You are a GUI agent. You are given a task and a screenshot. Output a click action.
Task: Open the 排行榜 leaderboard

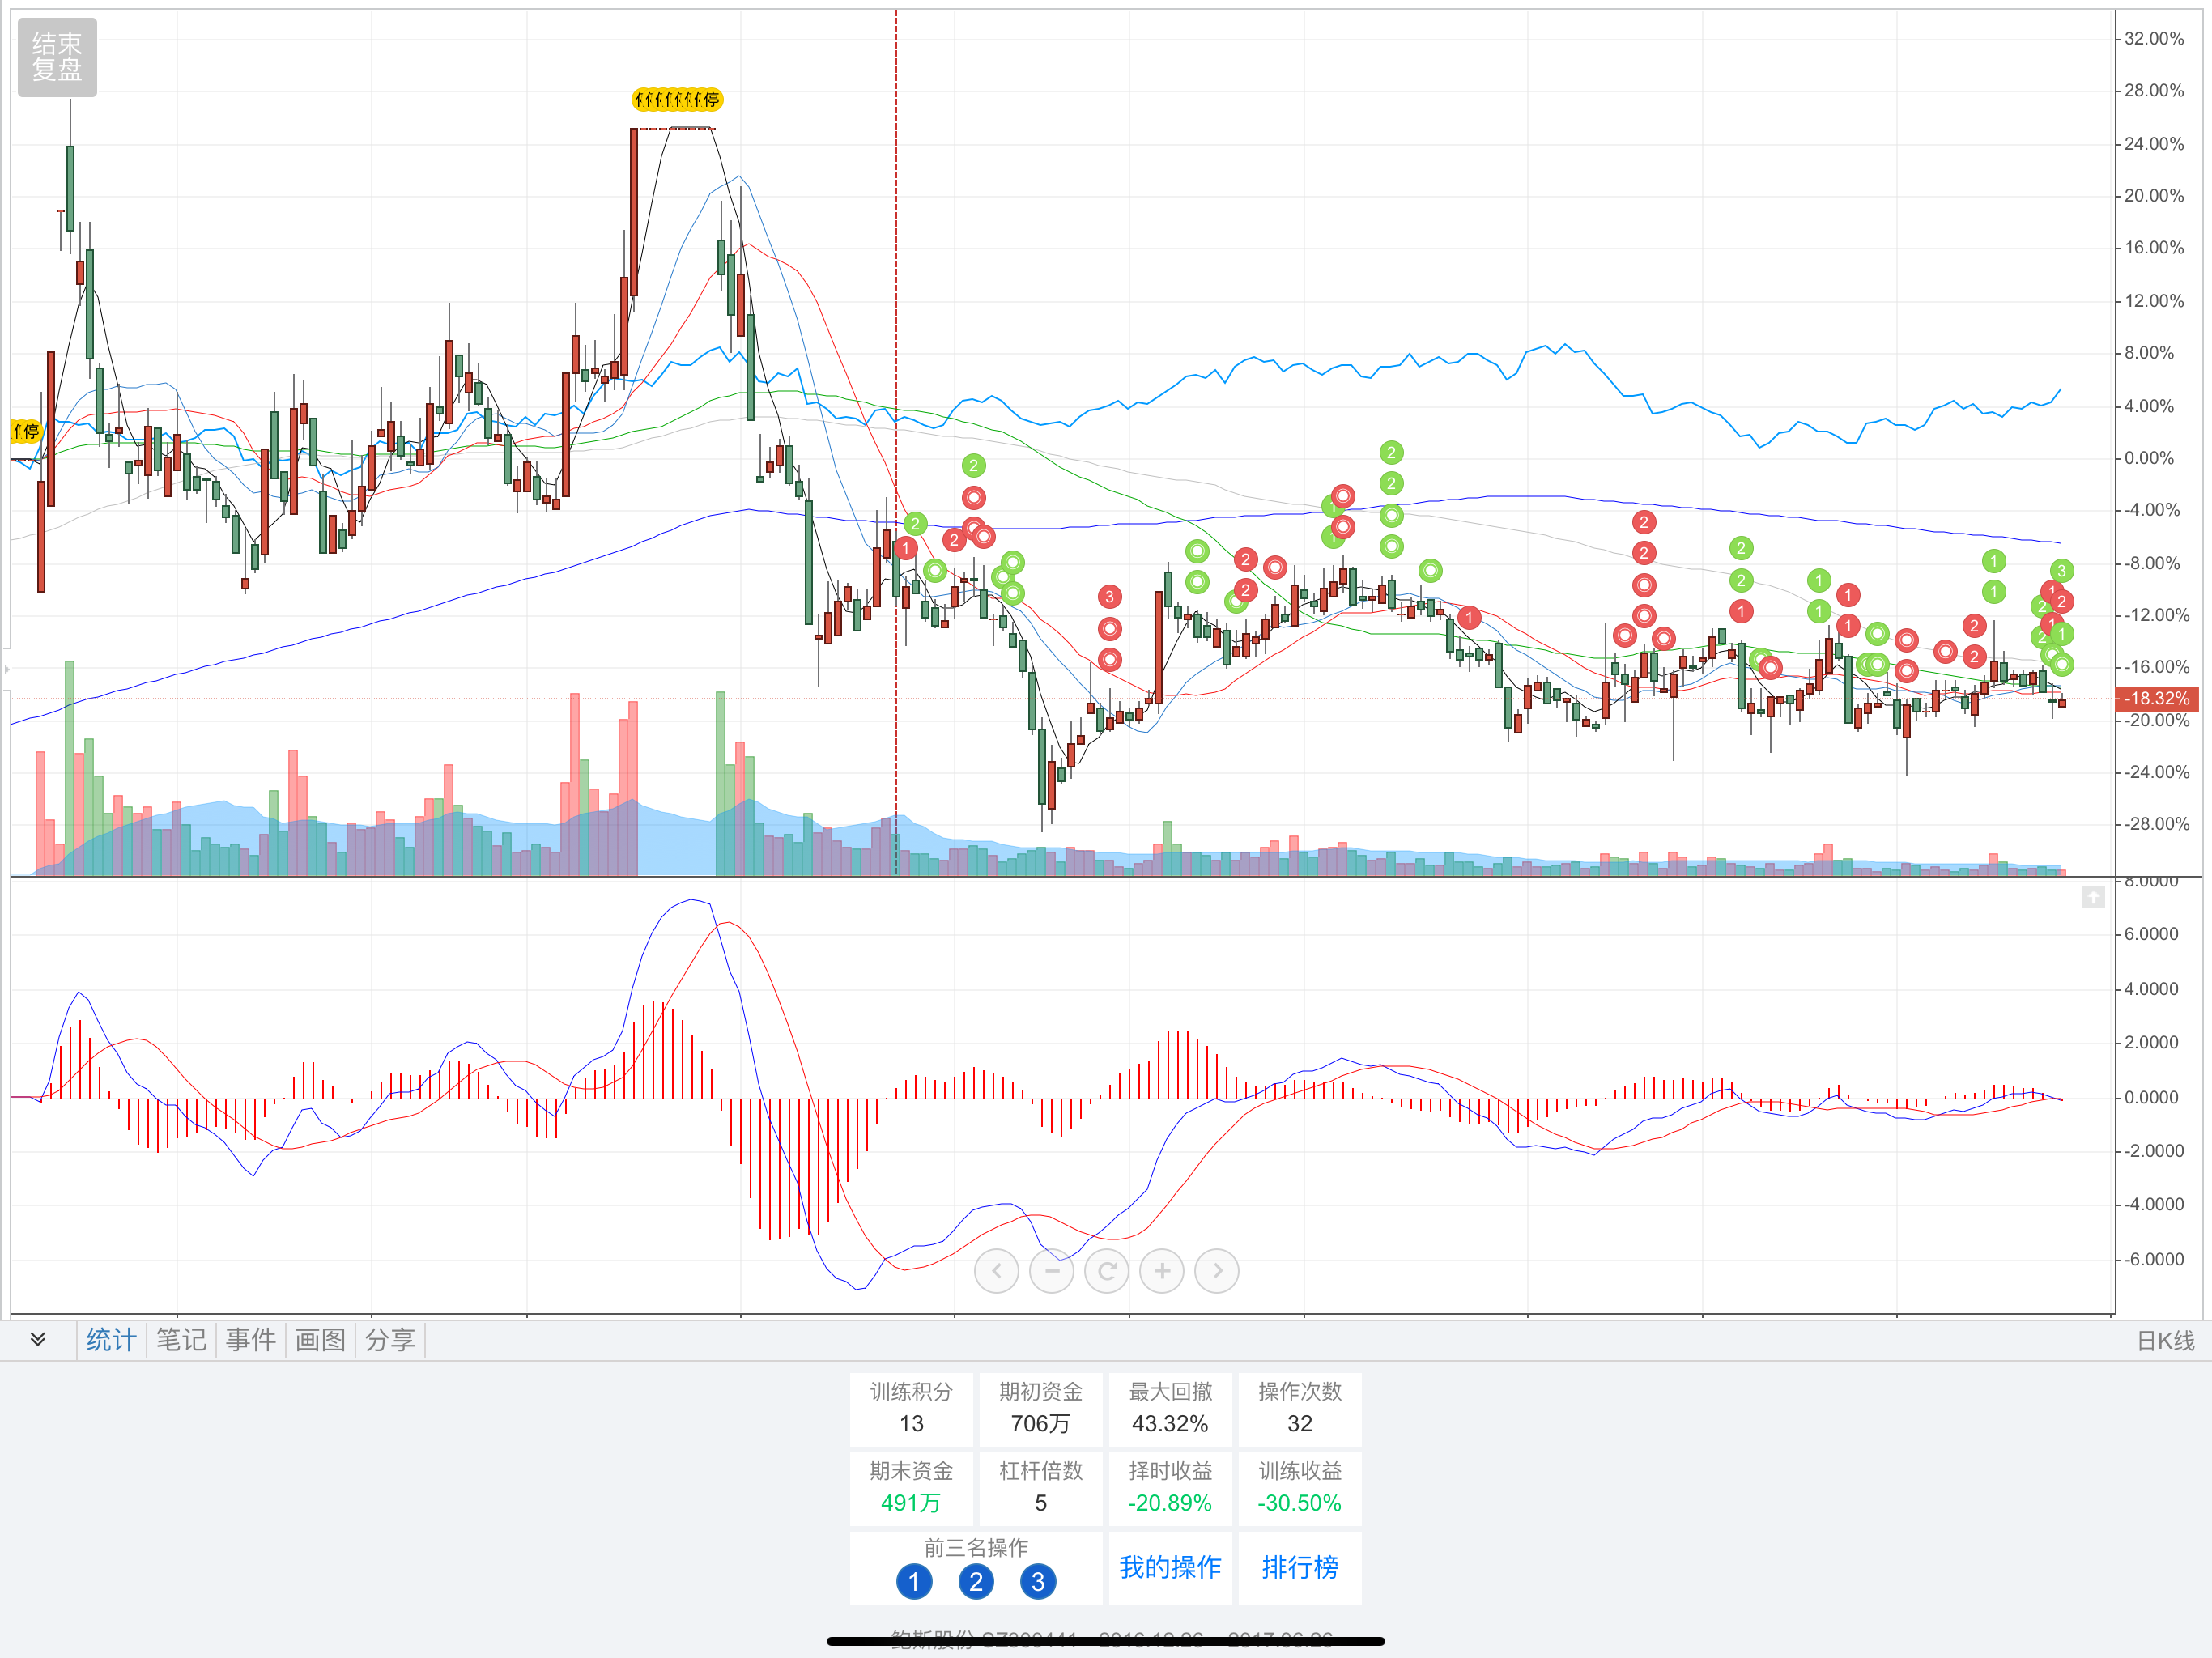click(1299, 1567)
